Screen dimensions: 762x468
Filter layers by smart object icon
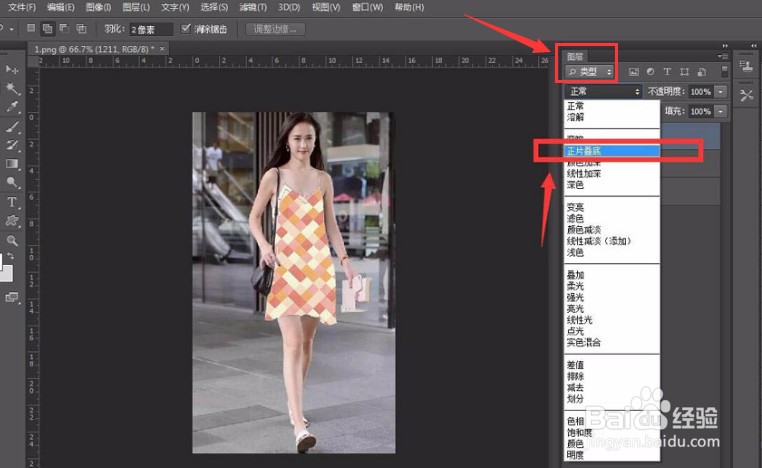coord(701,72)
